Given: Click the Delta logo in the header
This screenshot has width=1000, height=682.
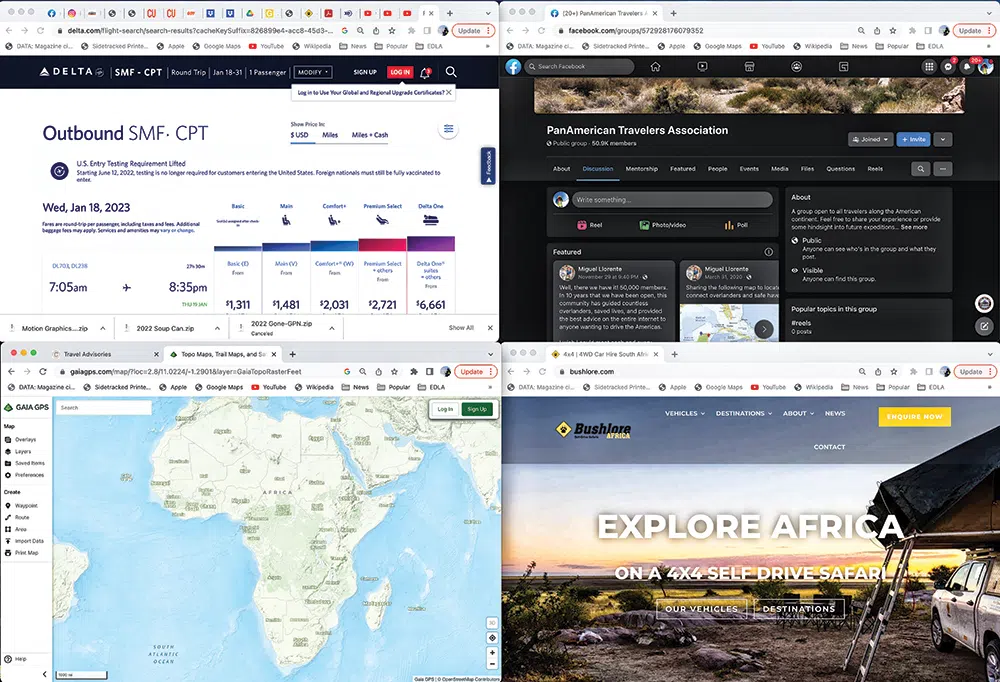Looking at the screenshot, I should pyautogui.click(x=71, y=72).
